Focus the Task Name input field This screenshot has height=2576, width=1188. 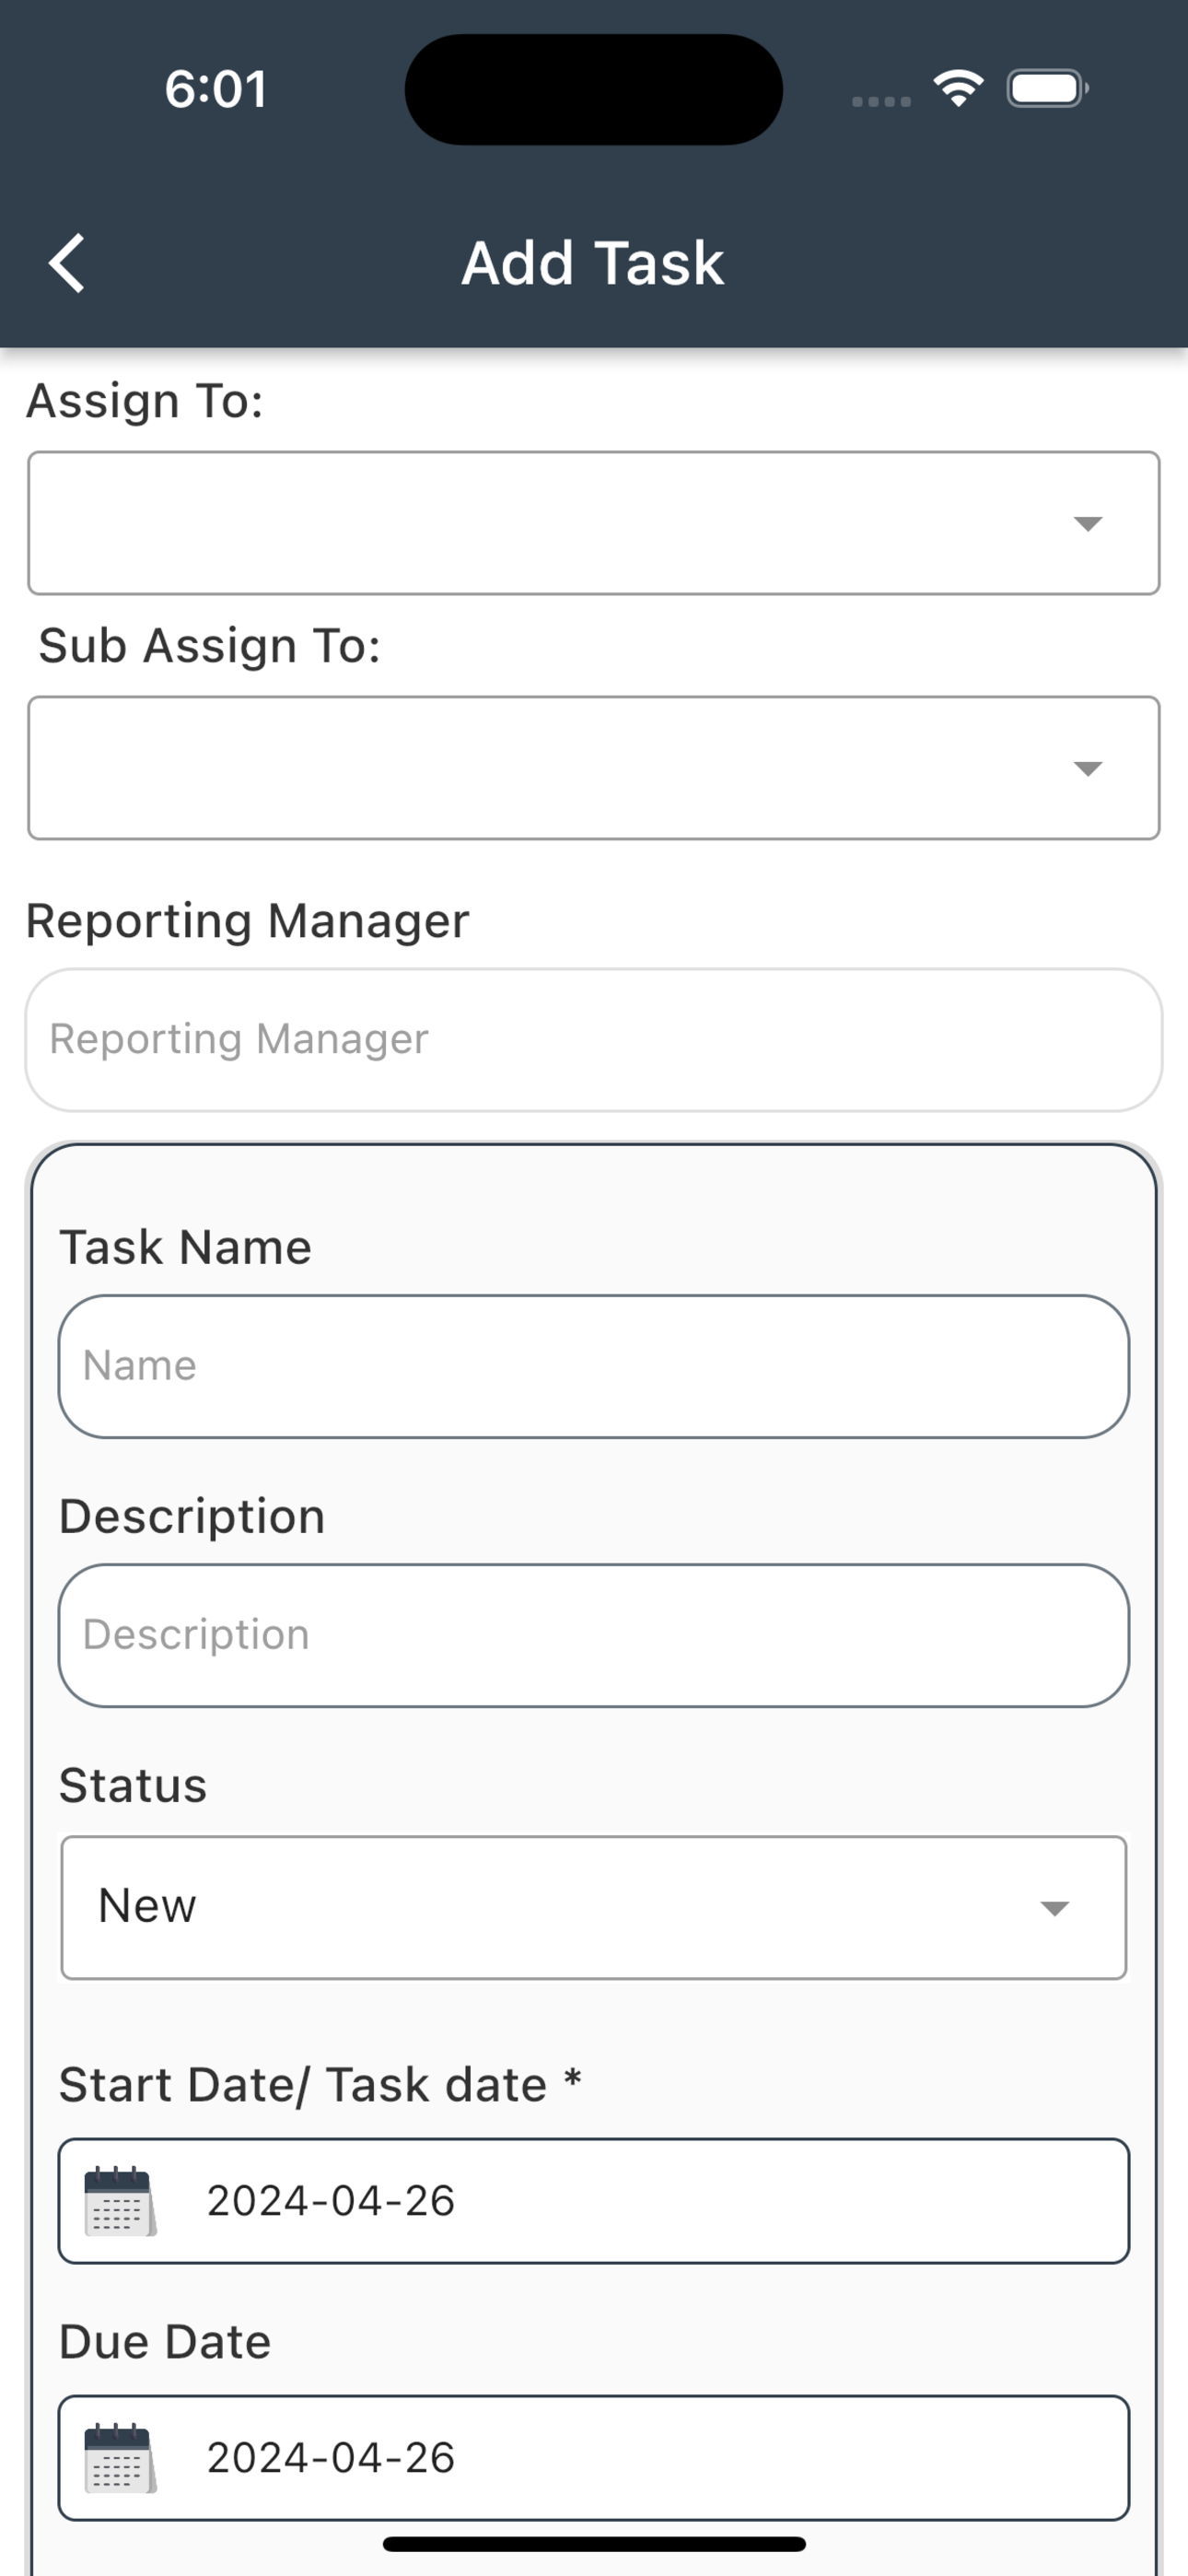click(594, 1366)
